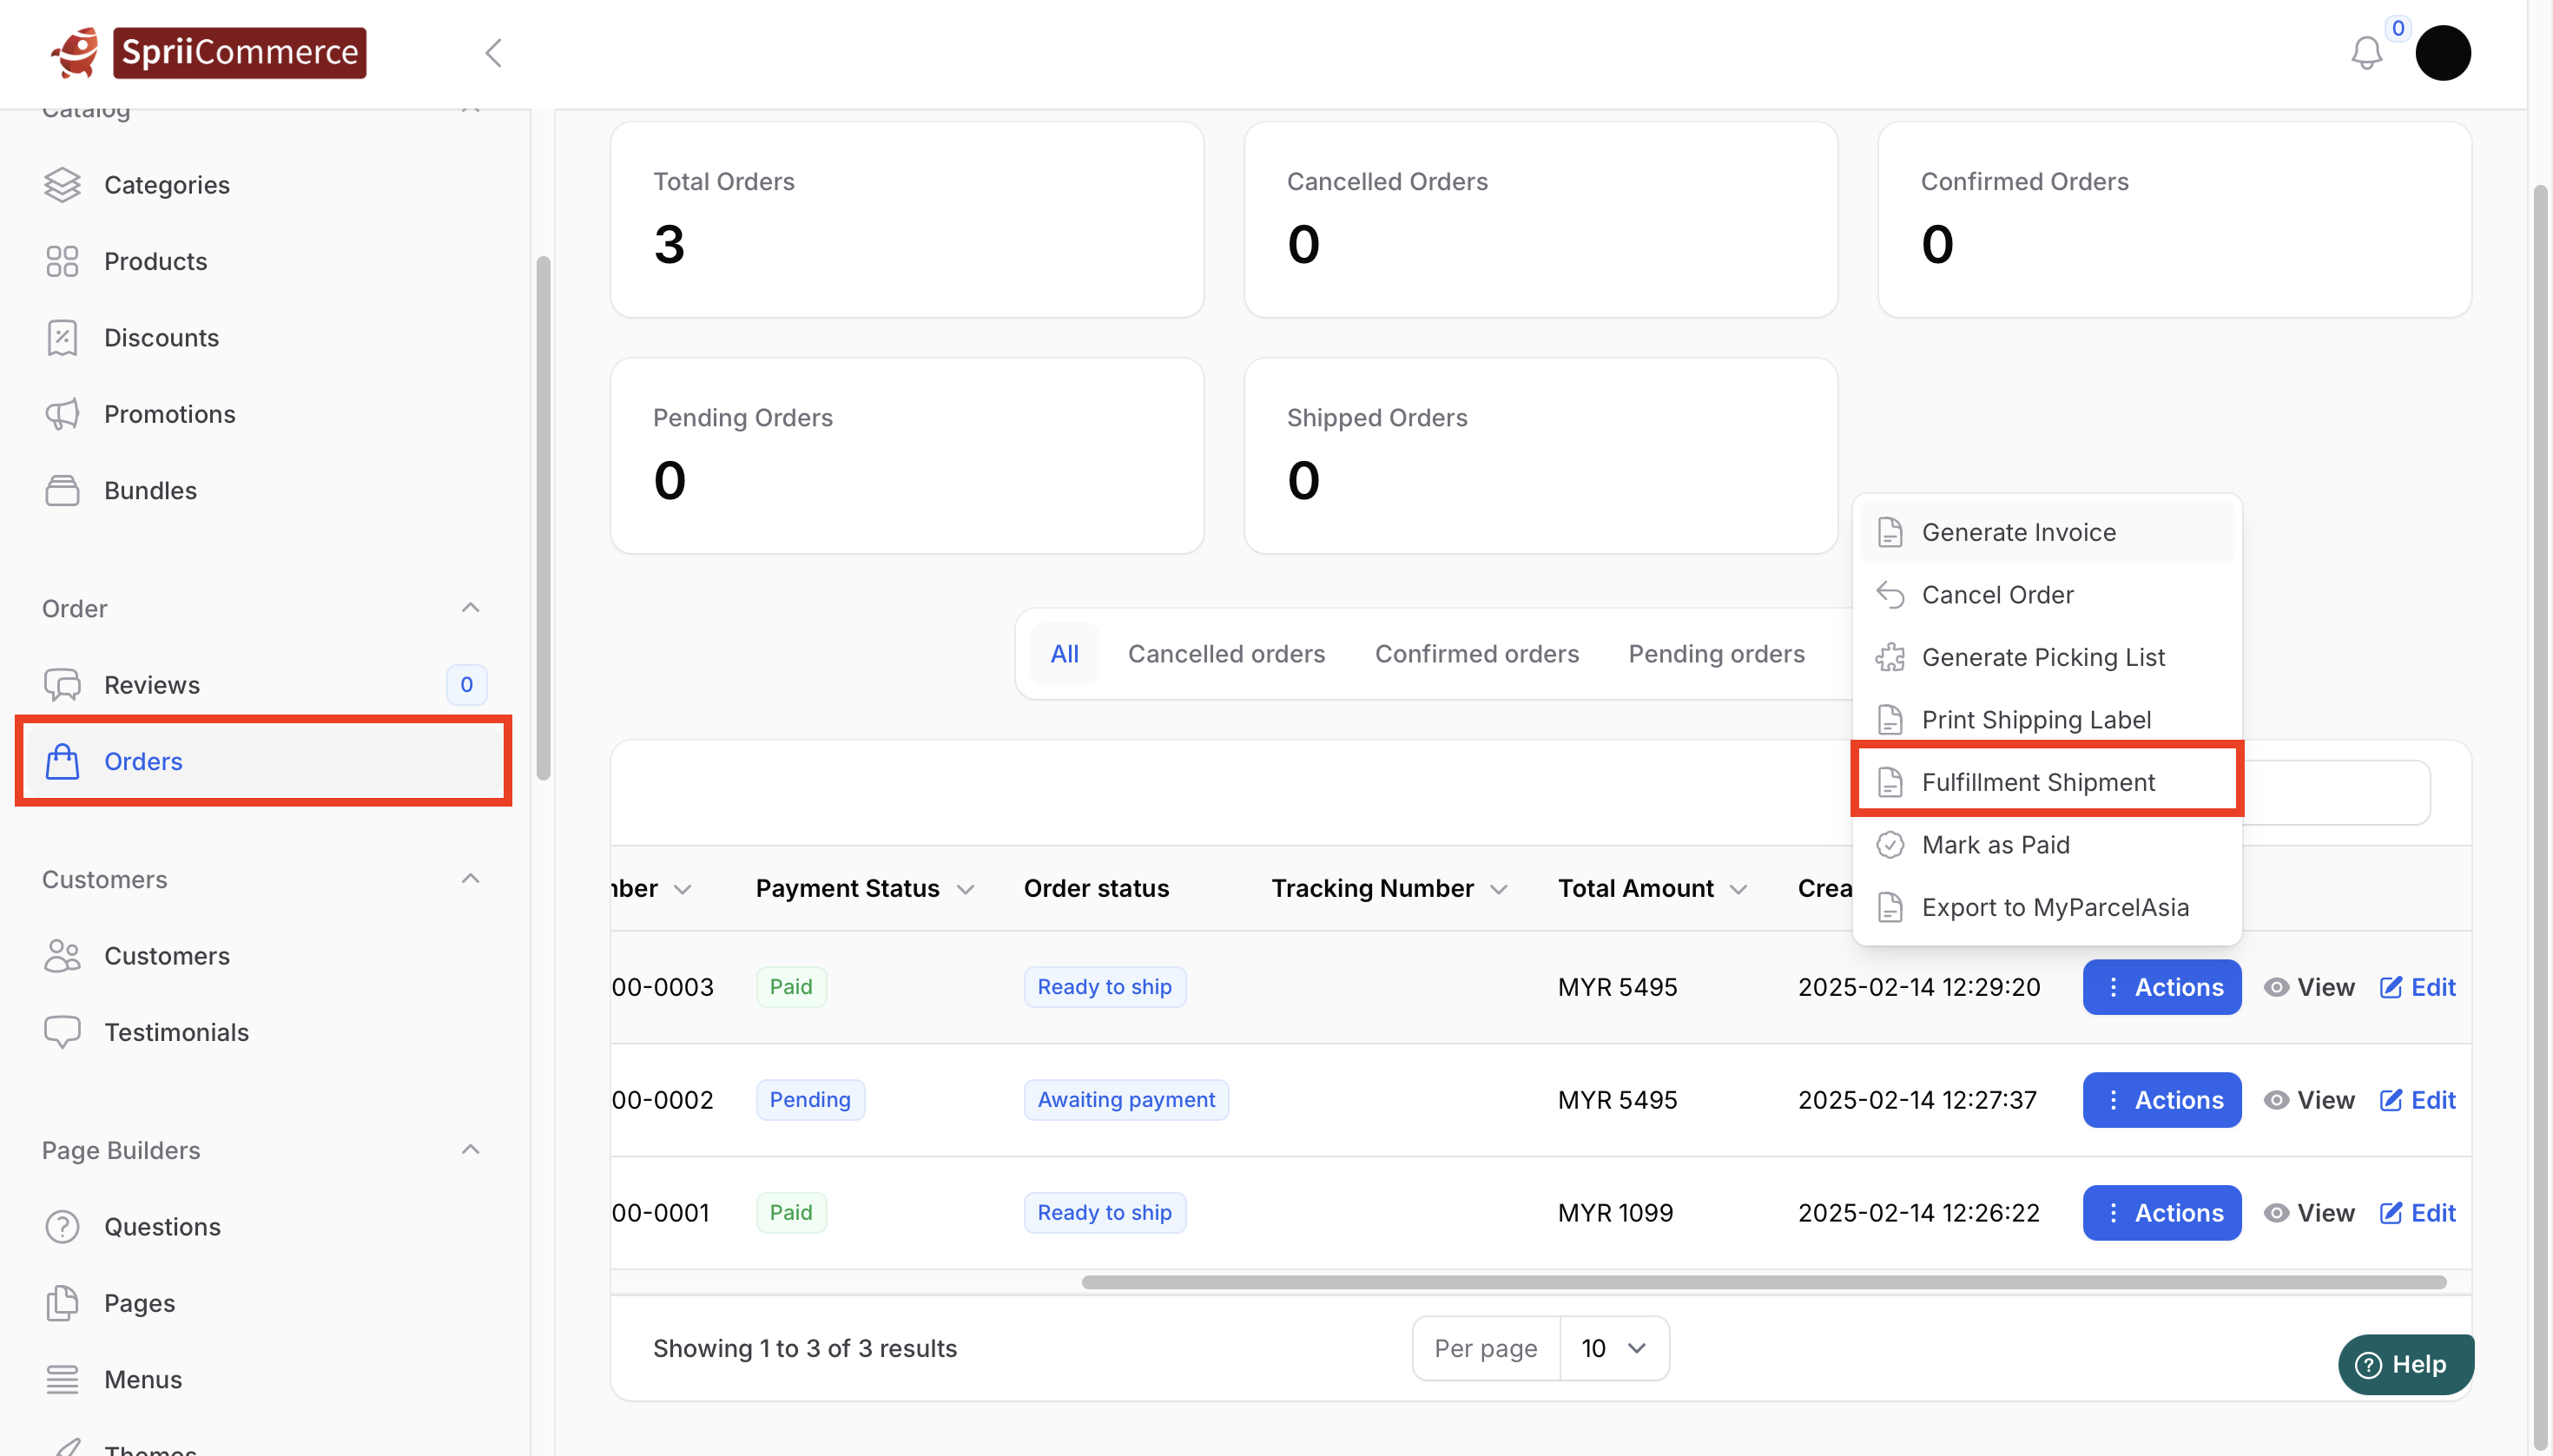Sort by Payment Status column chevron
2553x1456 pixels.
965,889
